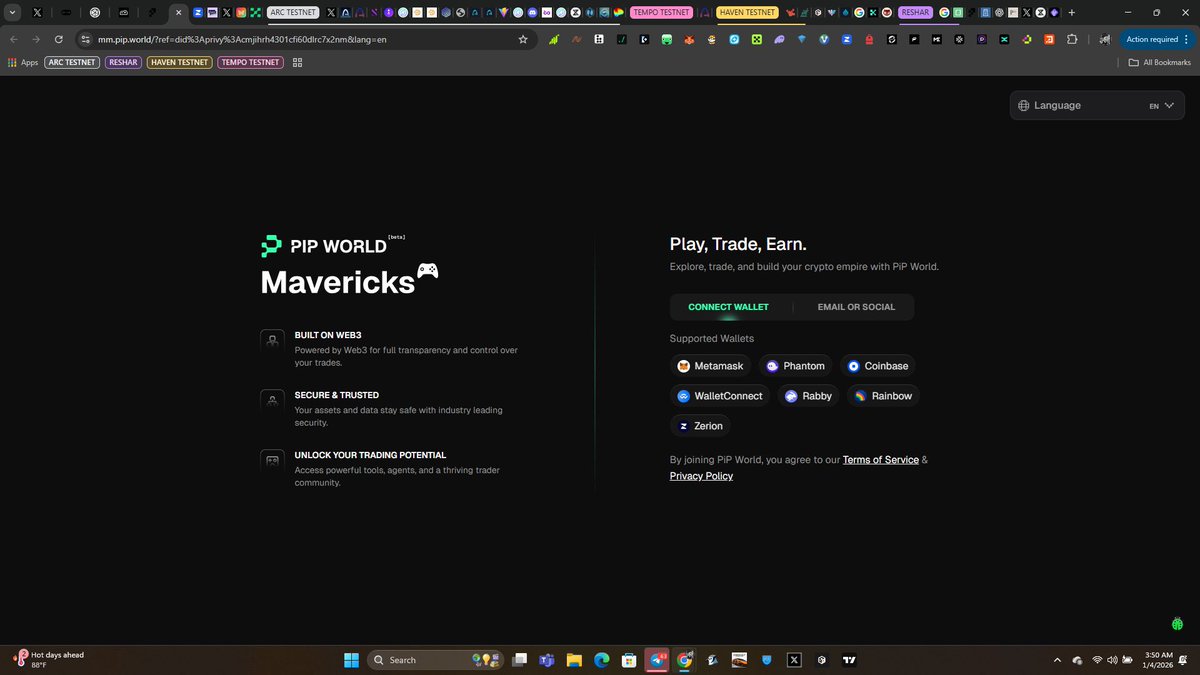Viewport: 1200px width, 675px height.
Task: Open the MetaMask fox browser extension
Action: [x=690, y=39]
